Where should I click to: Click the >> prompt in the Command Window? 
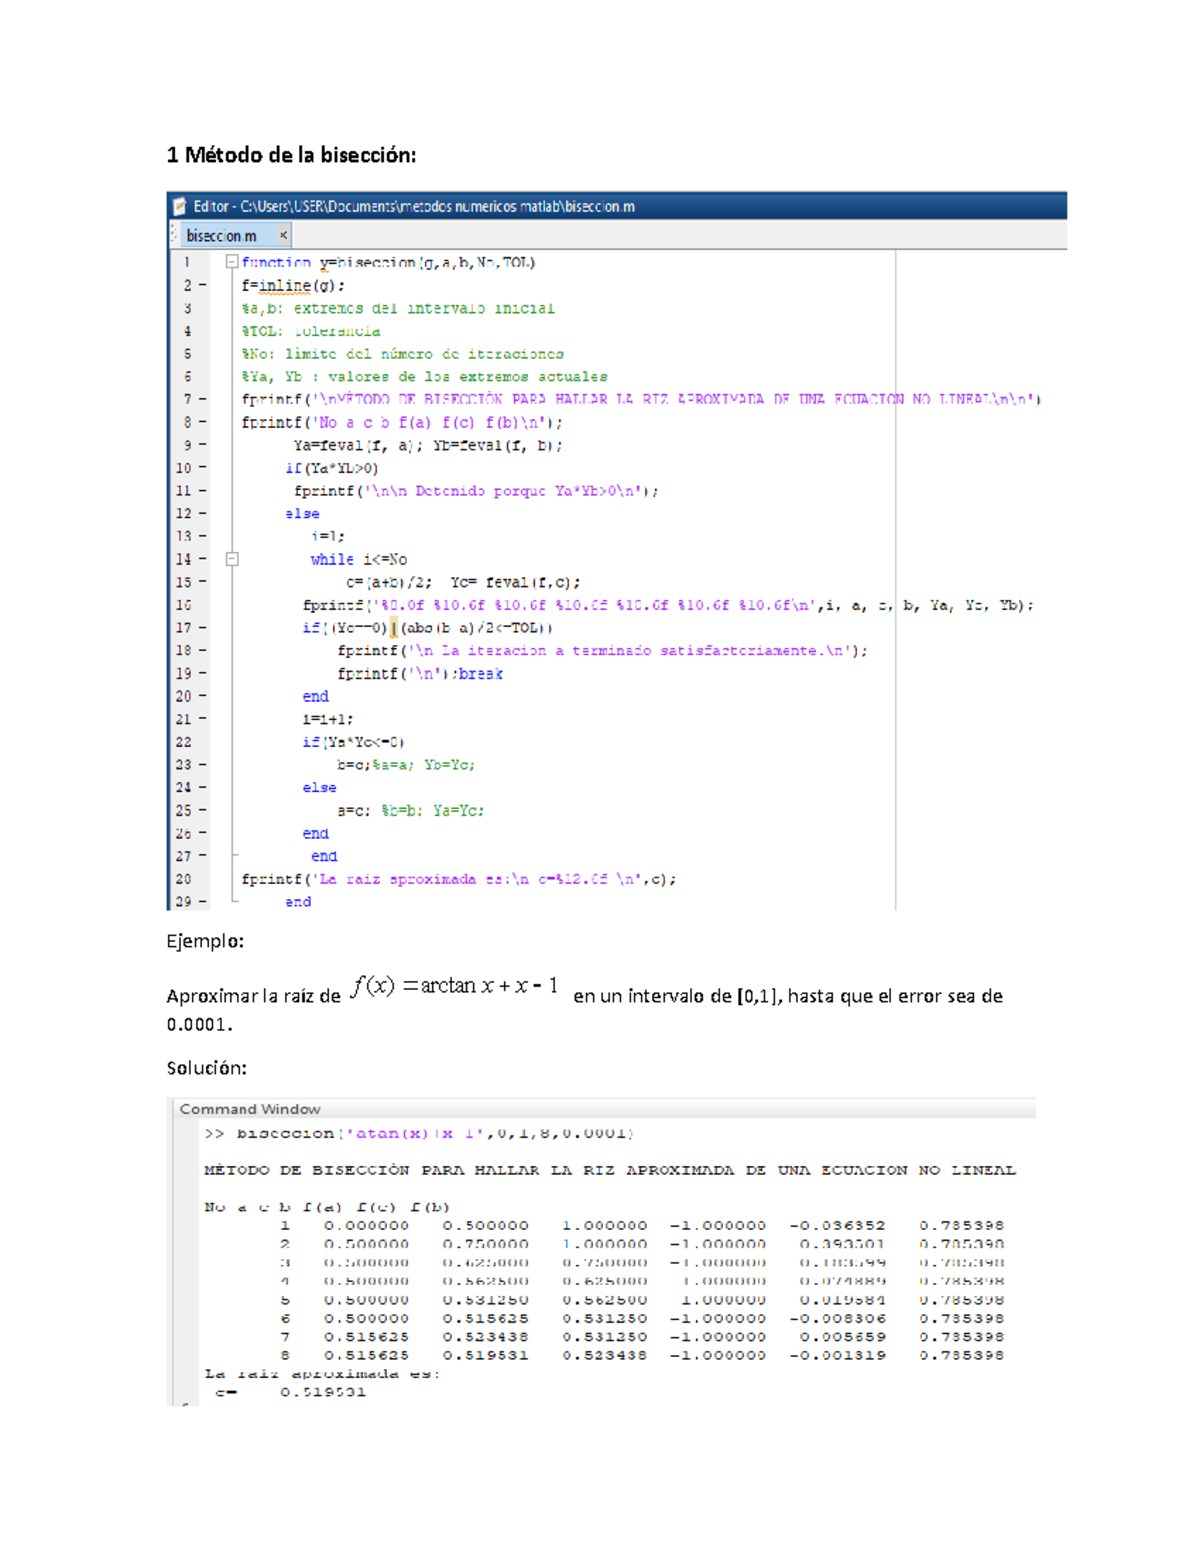215,1134
